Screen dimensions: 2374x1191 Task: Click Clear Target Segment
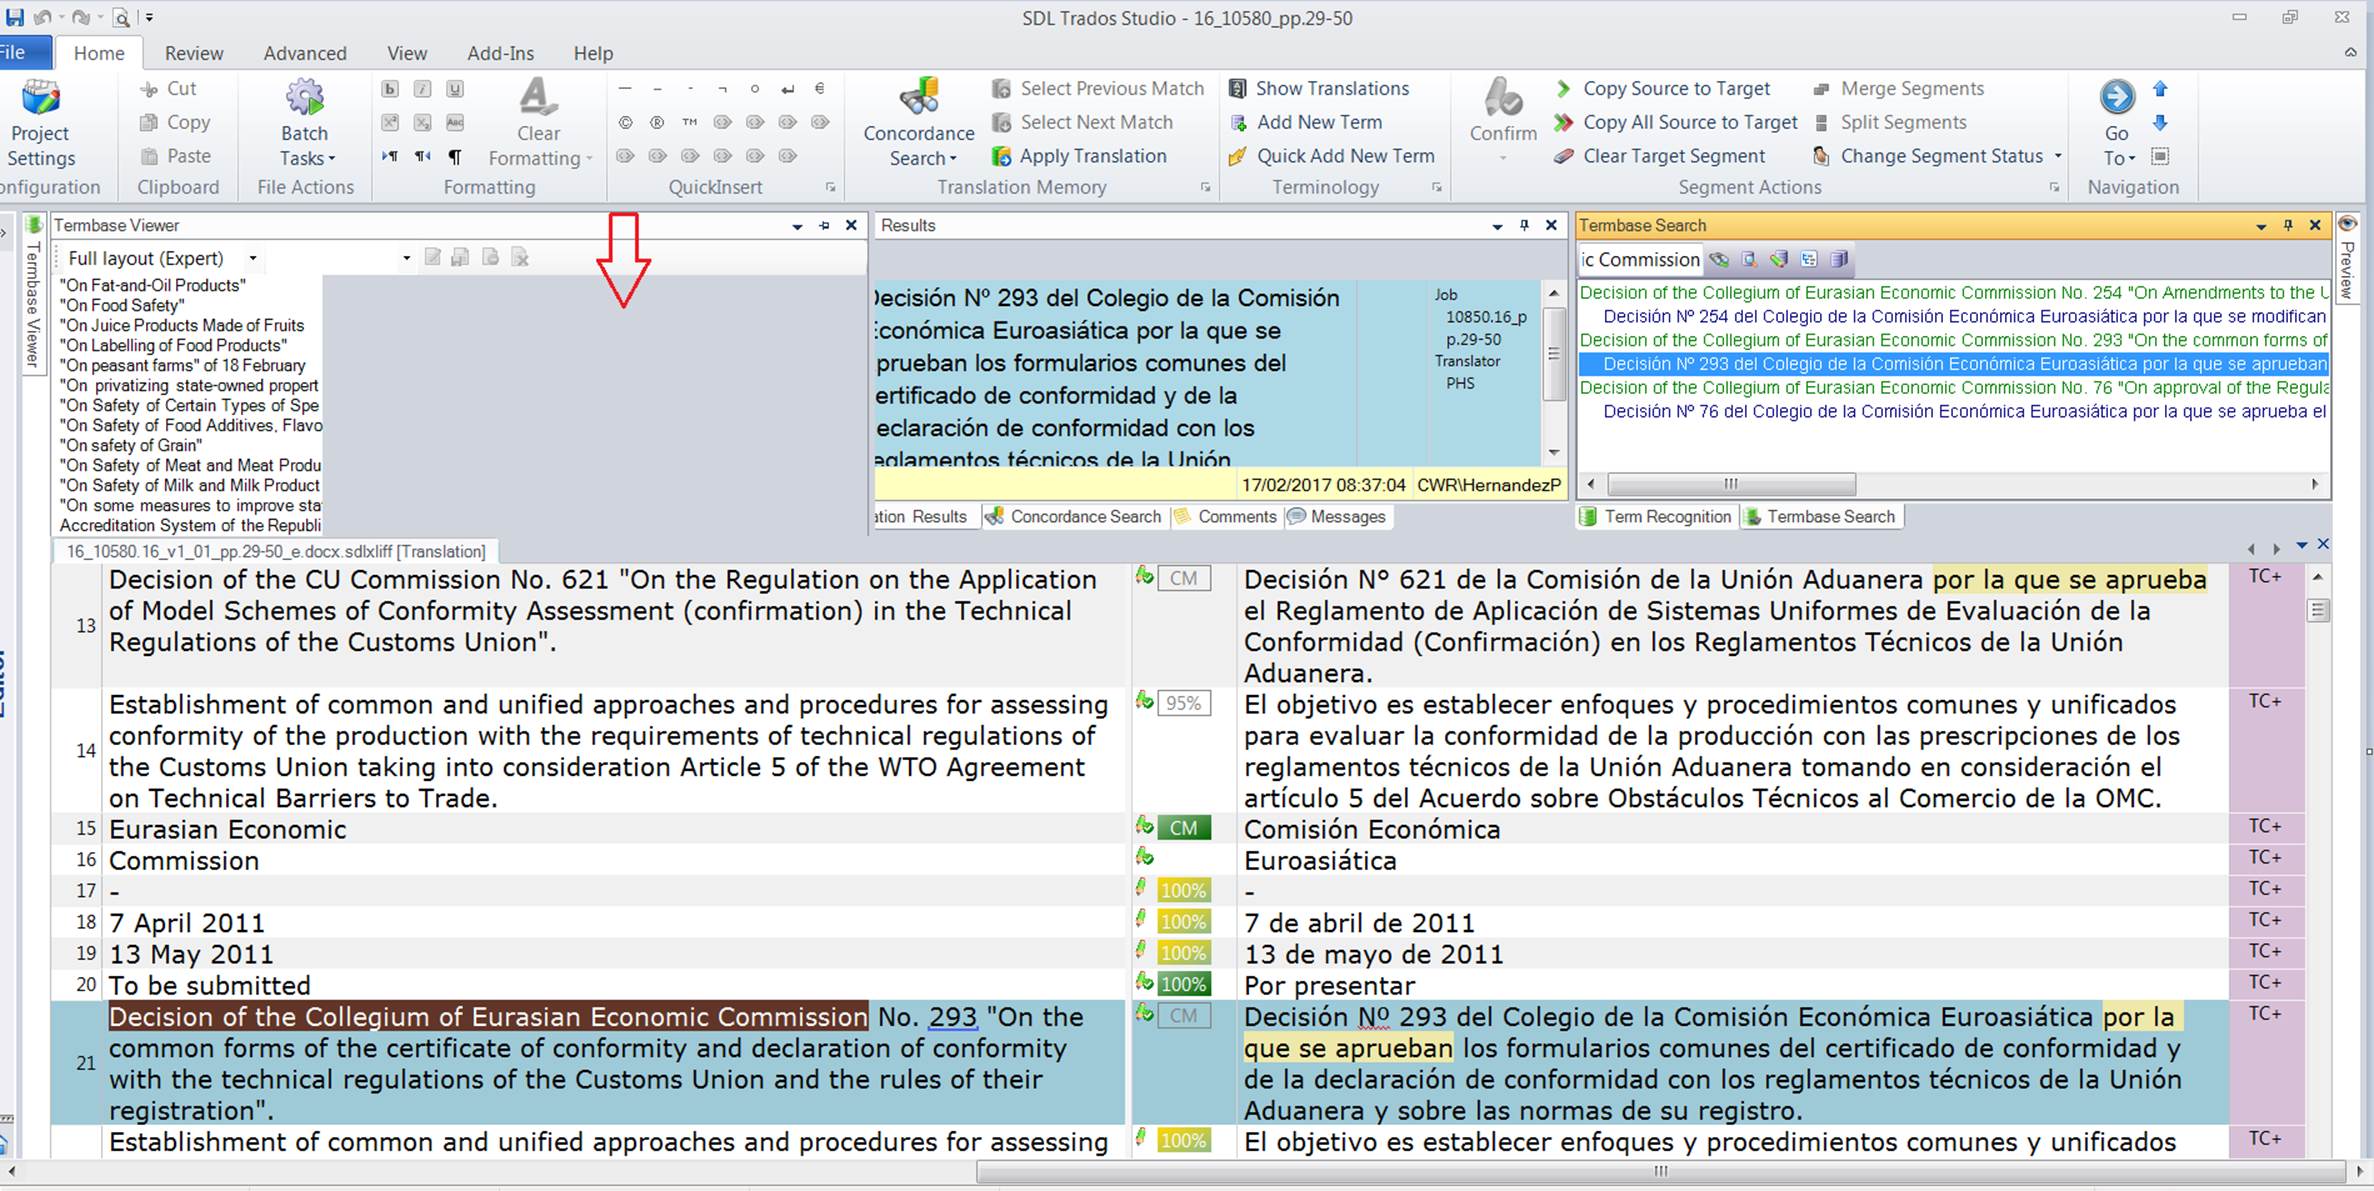tap(1660, 156)
